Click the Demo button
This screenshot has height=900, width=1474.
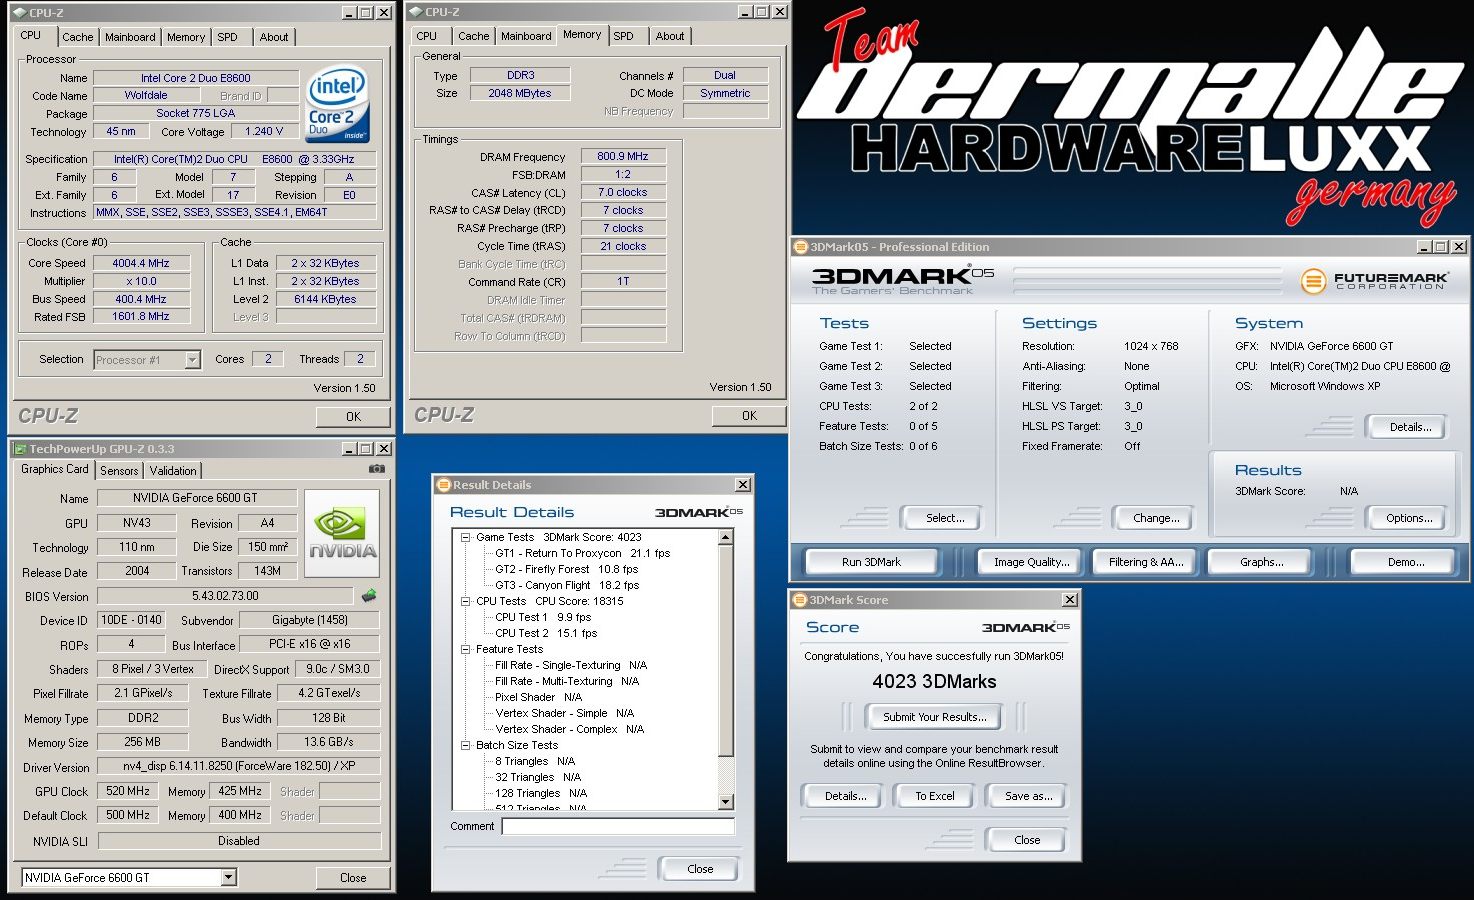(x=1406, y=562)
